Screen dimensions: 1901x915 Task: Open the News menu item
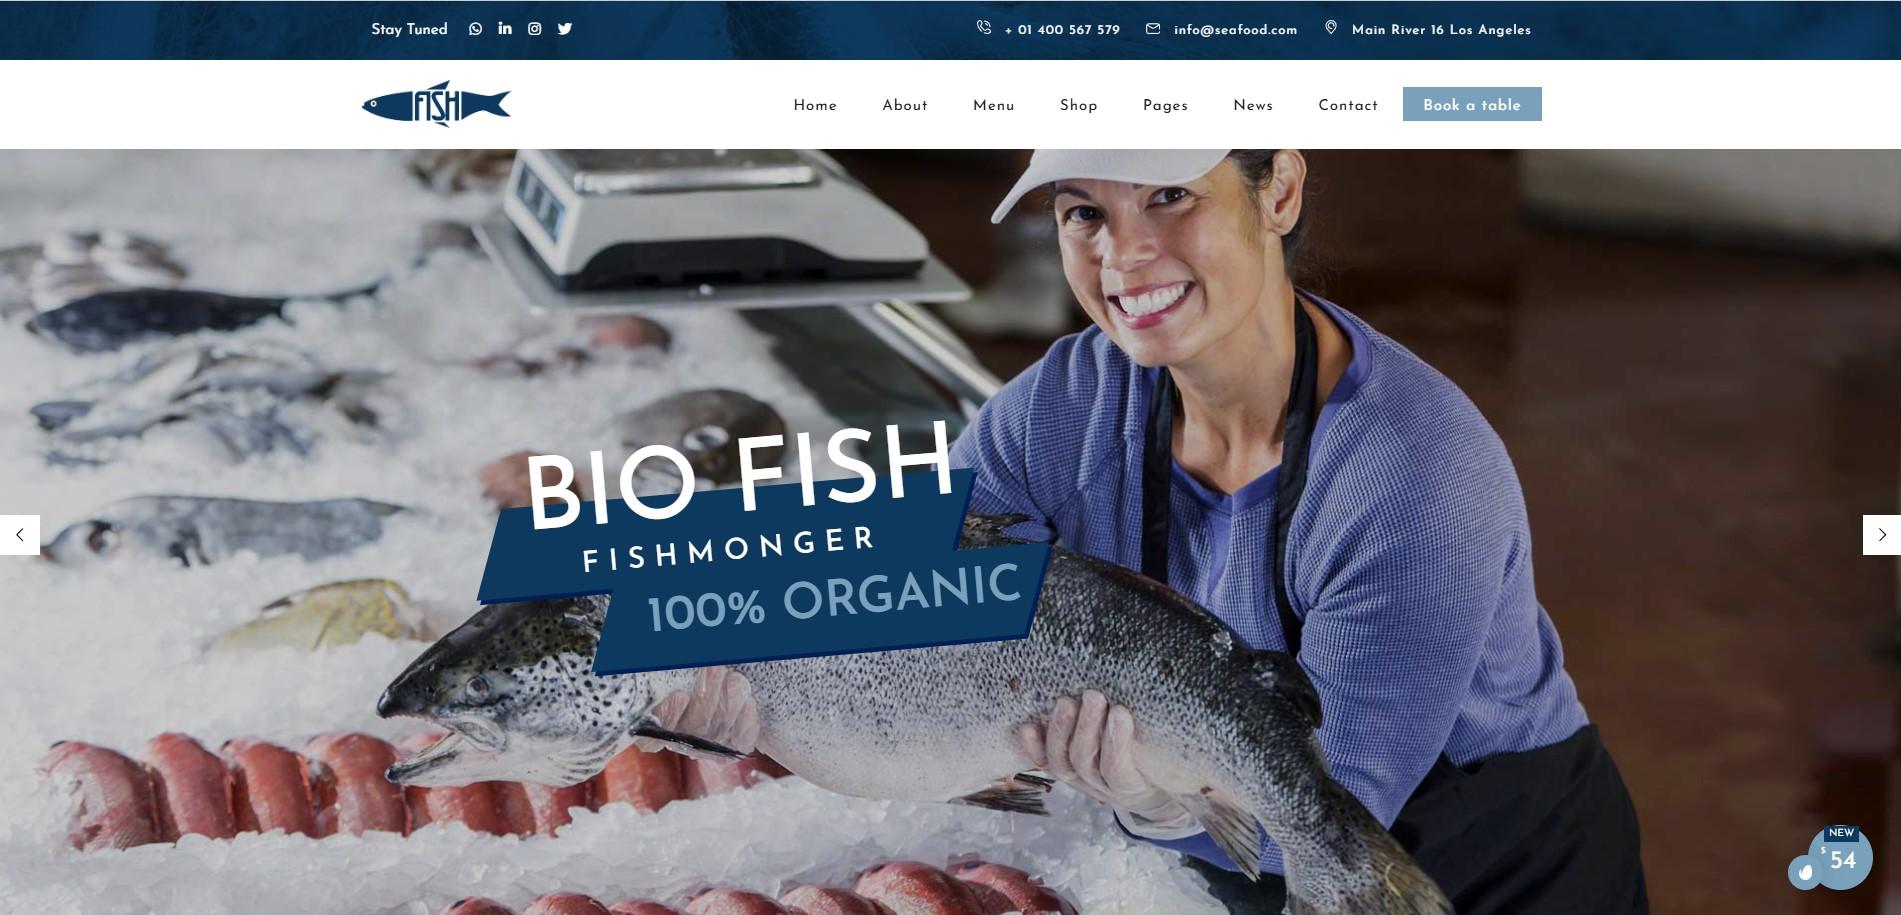(x=1253, y=105)
